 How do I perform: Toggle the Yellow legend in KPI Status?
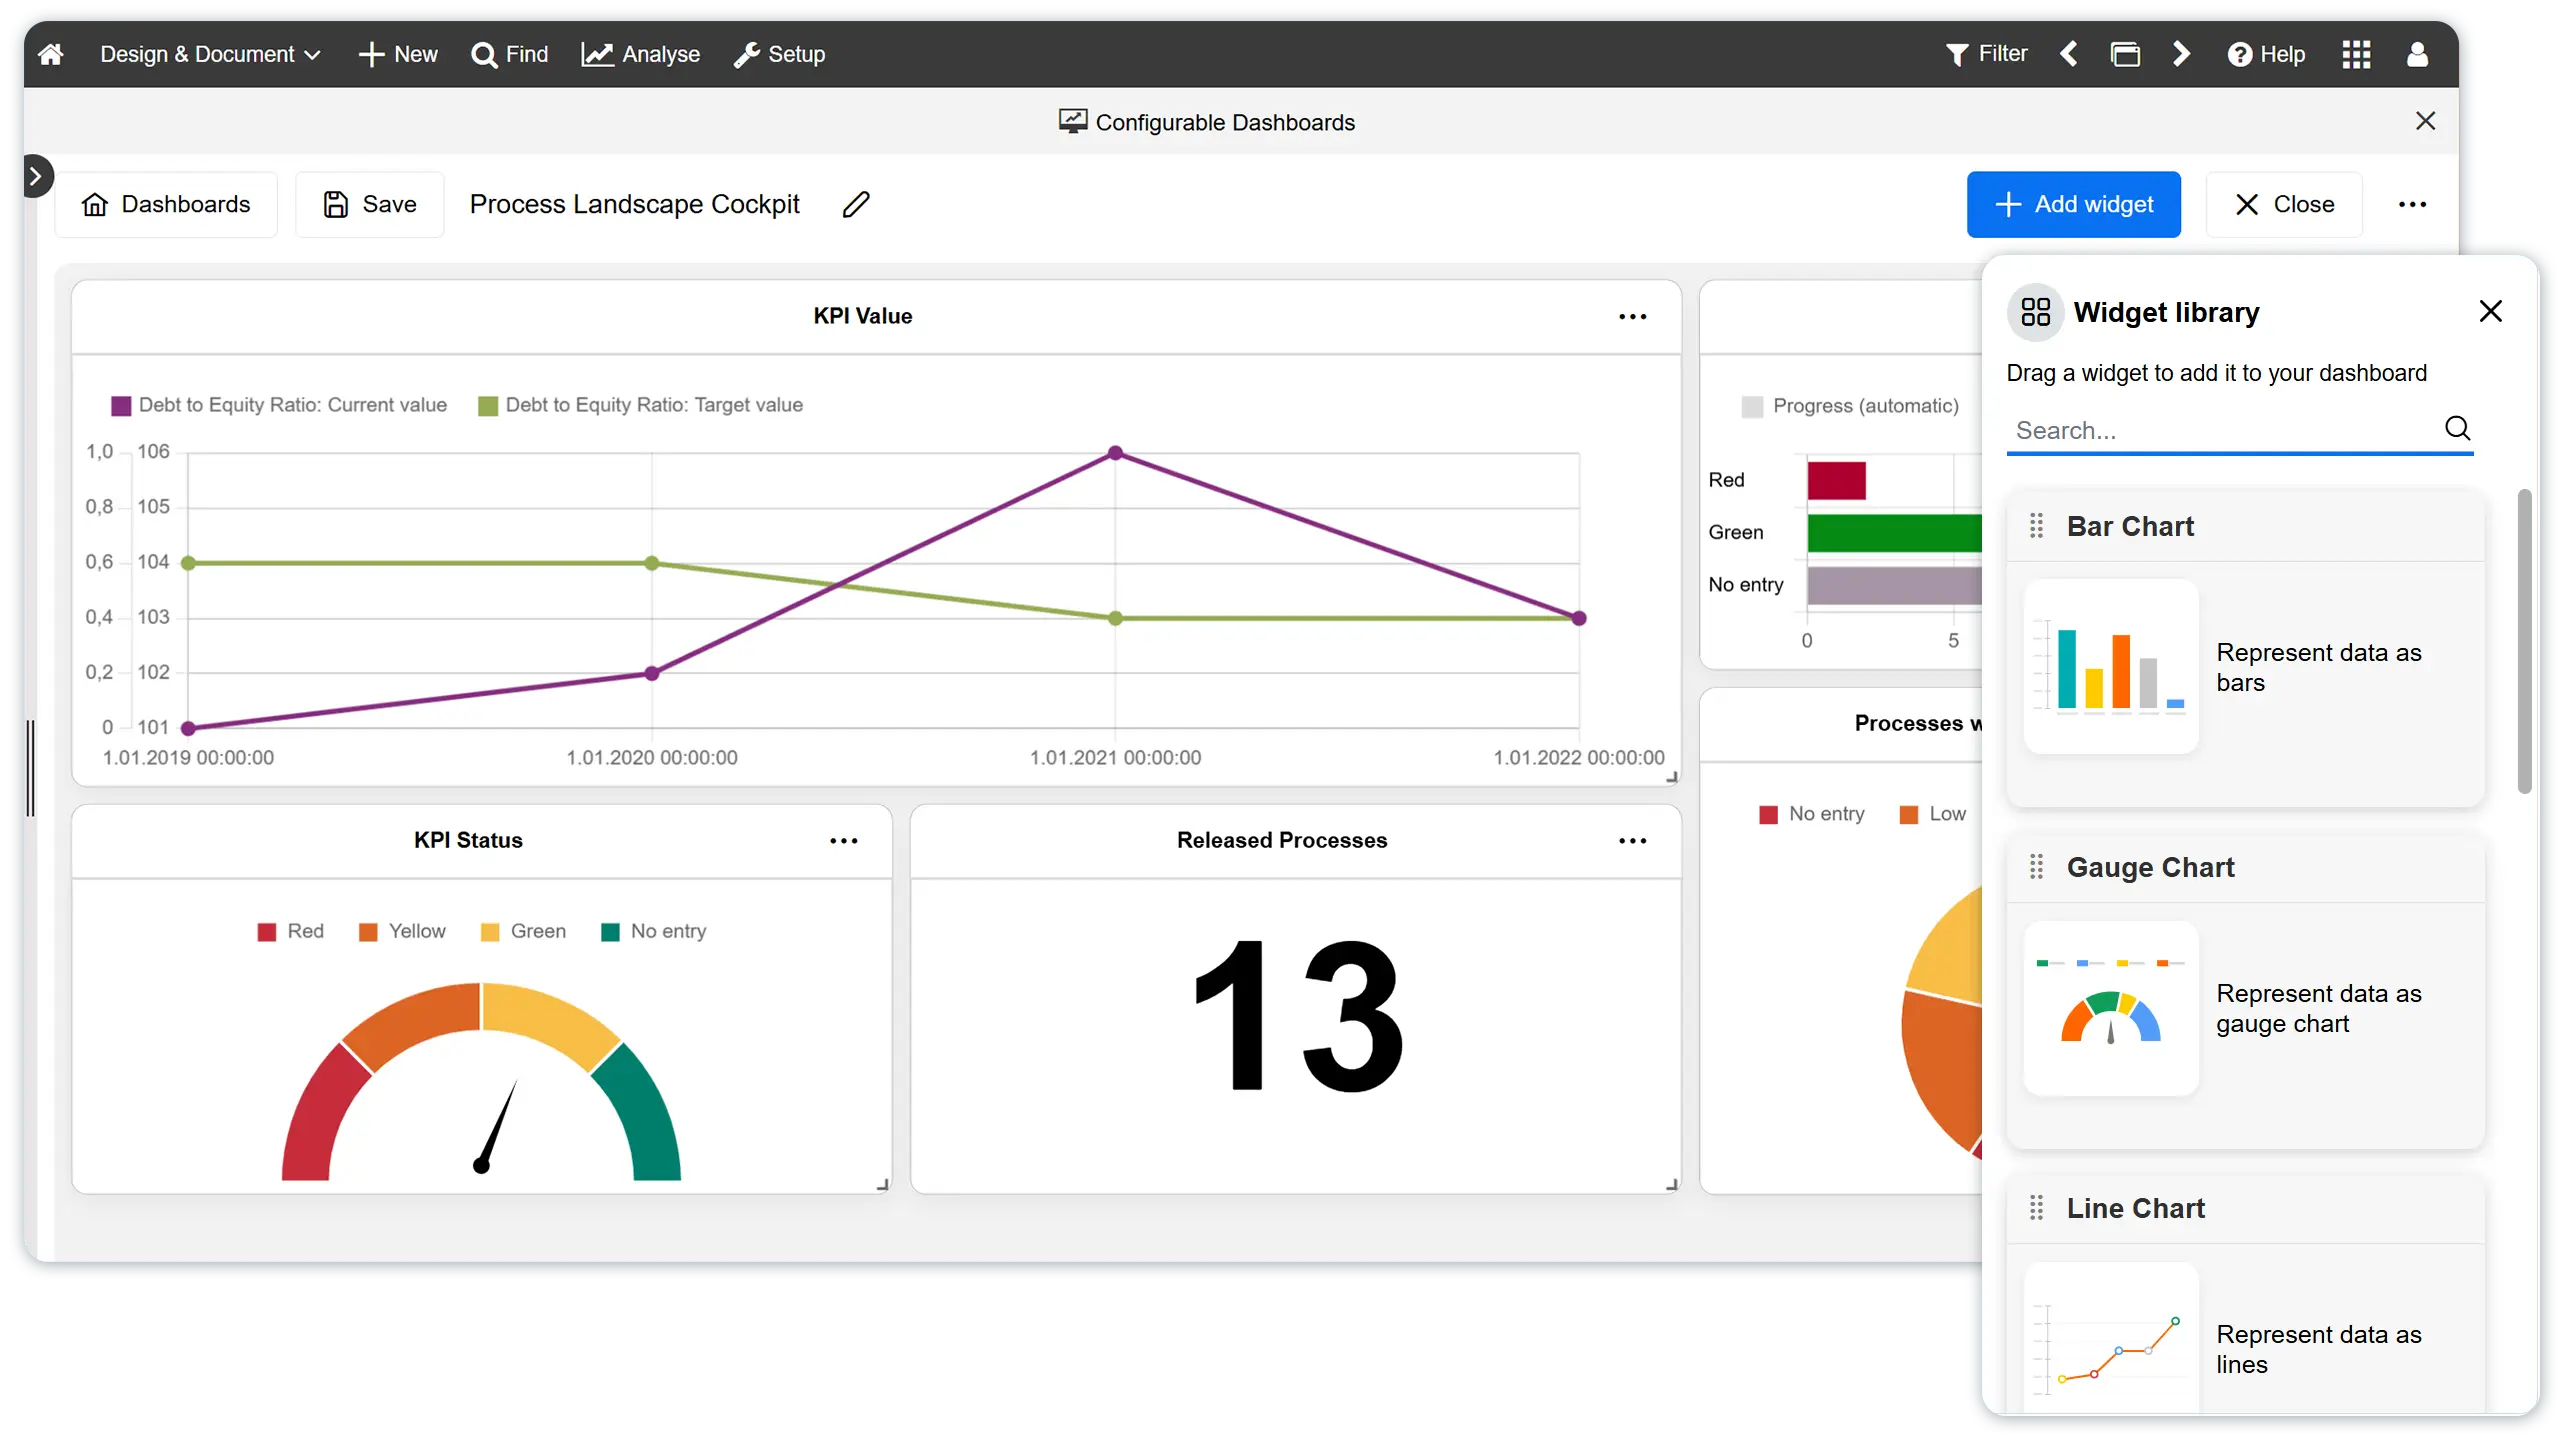[x=403, y=931]
